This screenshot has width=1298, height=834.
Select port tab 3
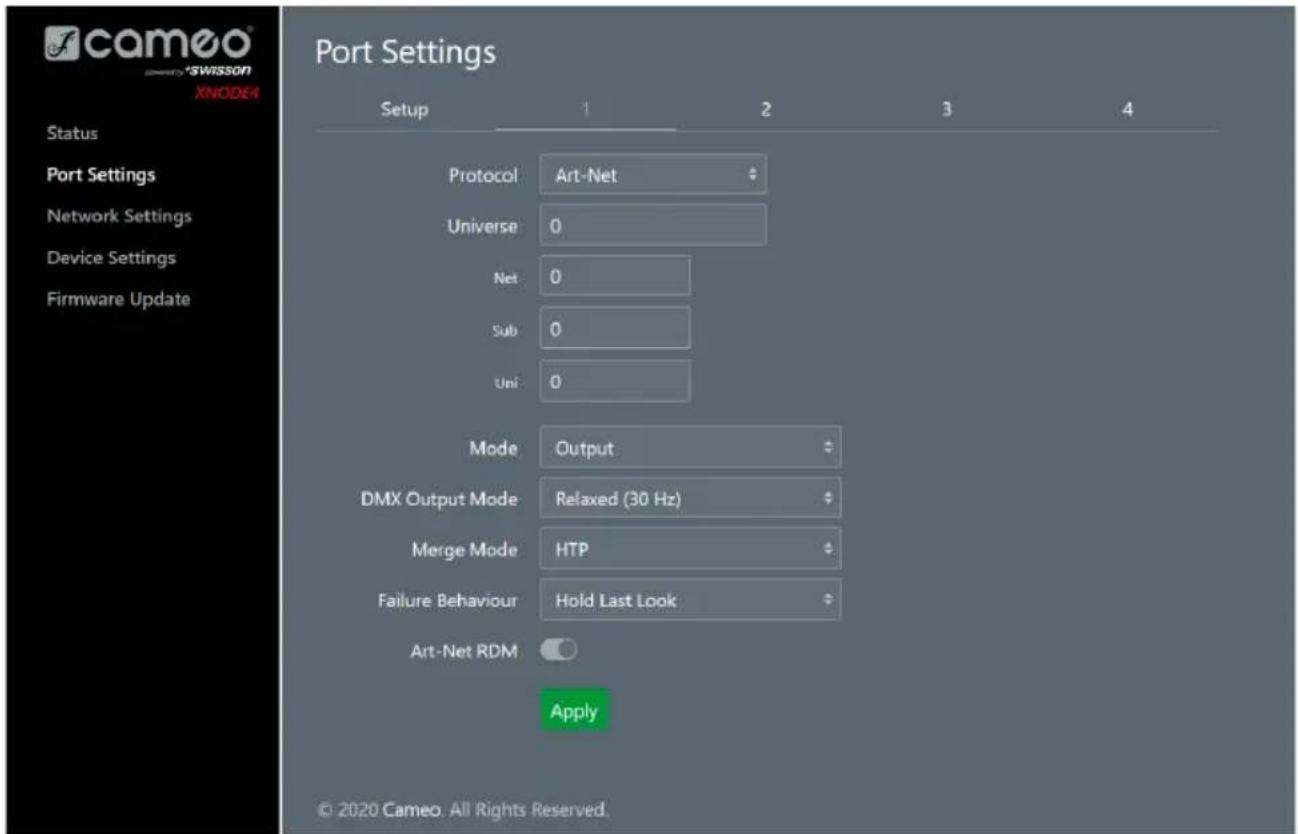(x=946, y=109)
